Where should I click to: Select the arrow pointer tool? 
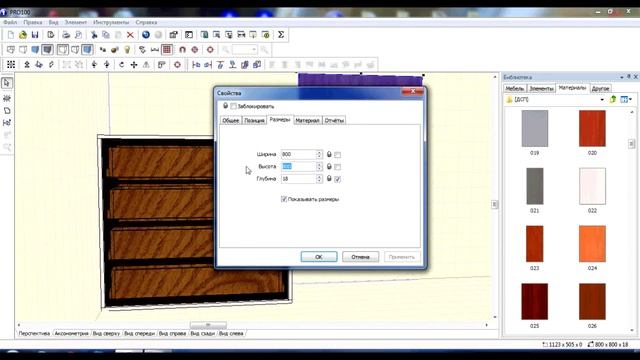[x=7, y=83]
